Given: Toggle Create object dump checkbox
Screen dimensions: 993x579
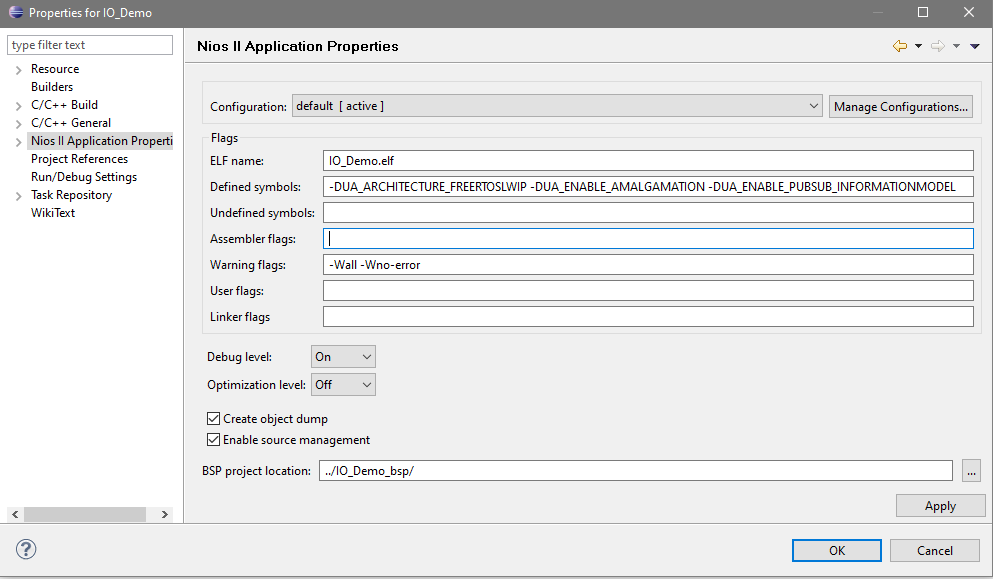Looking at the screenshot, I should 213,419.
